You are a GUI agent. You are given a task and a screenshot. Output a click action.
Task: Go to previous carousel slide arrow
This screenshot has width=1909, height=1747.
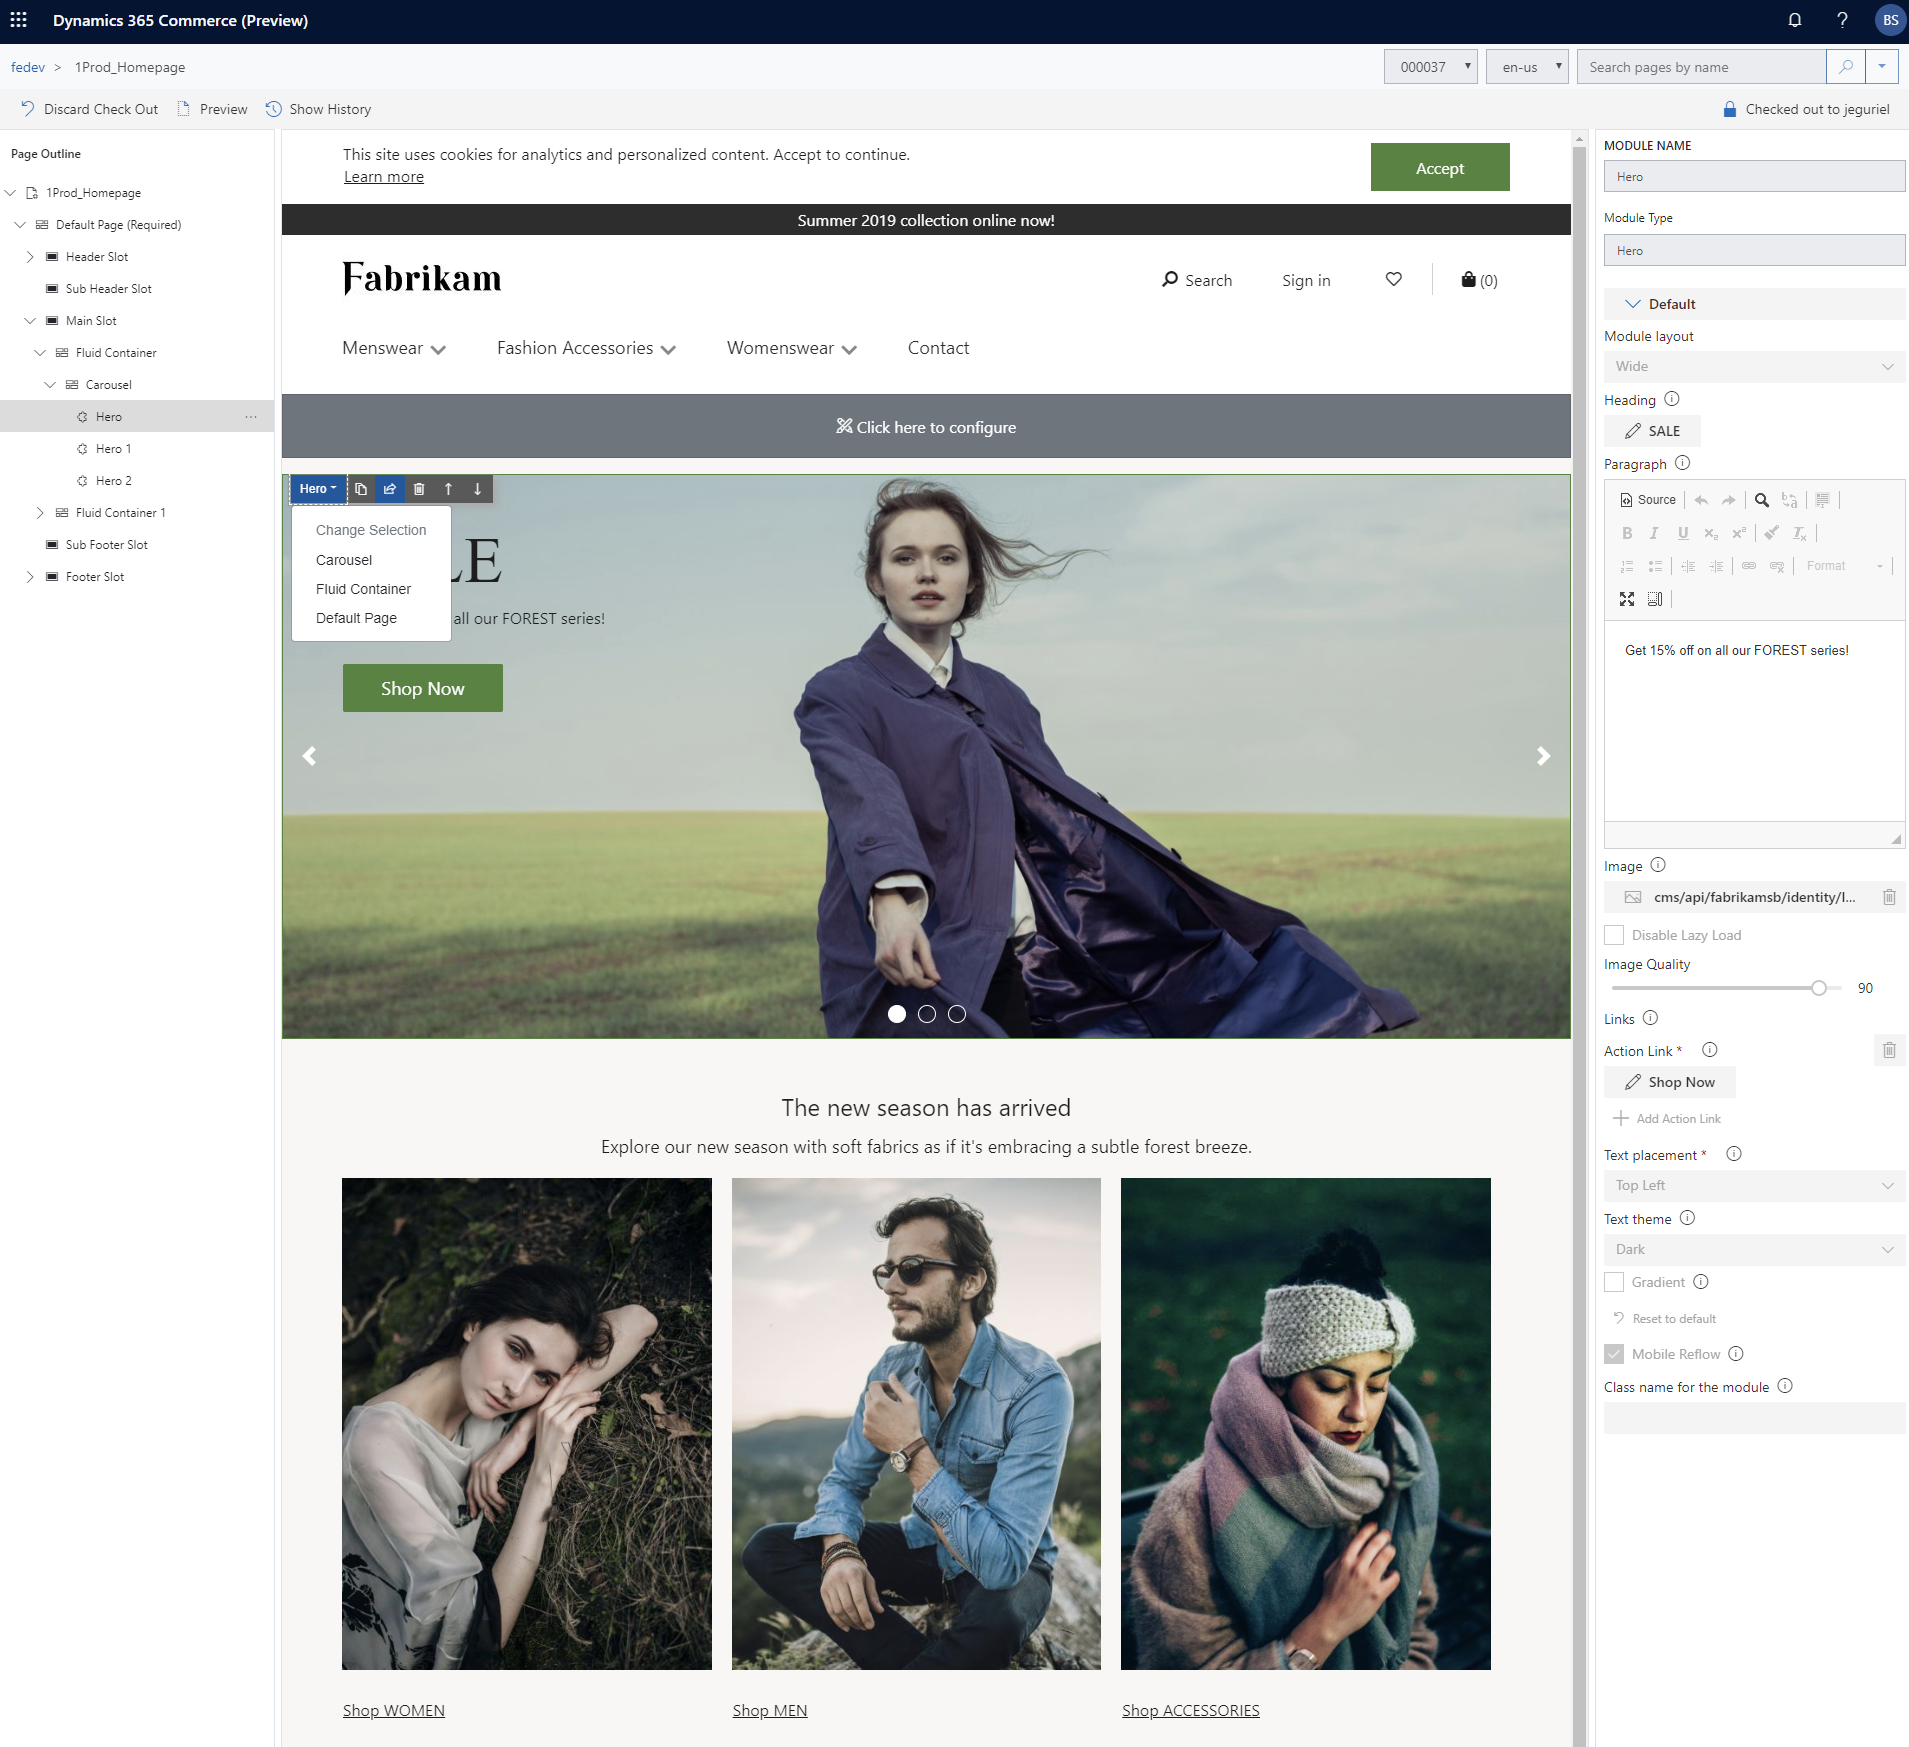pos(310,756)
